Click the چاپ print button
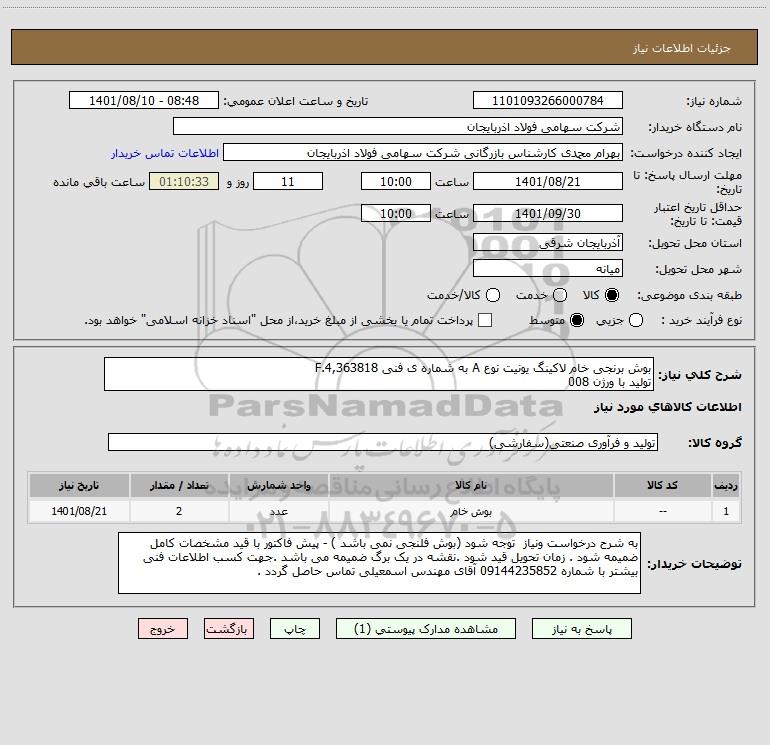 click(x=295, y=629)
